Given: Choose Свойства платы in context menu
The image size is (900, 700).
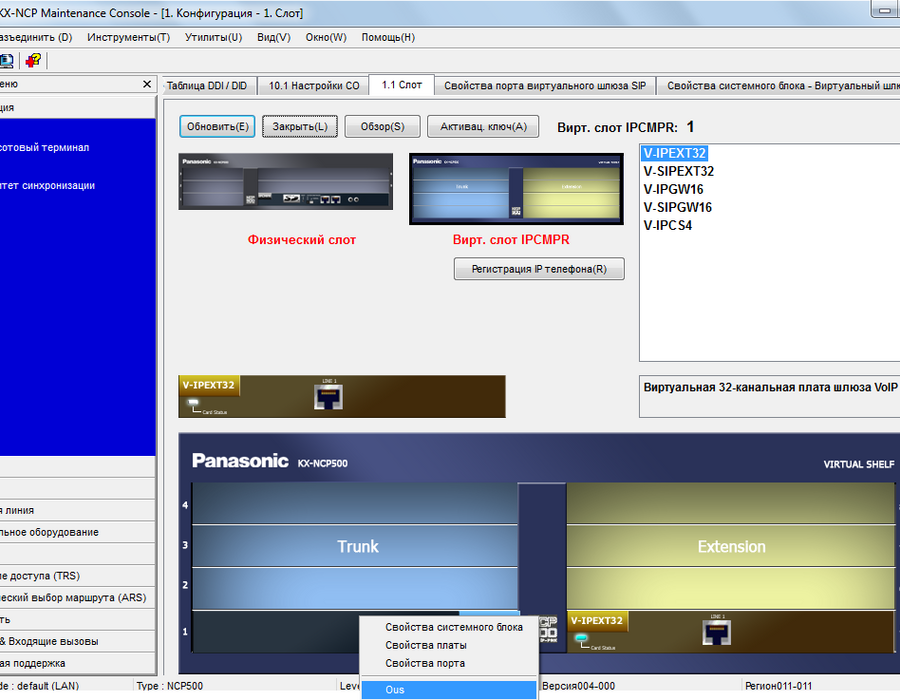Looking at the screenshot, I should coord(449,645).
